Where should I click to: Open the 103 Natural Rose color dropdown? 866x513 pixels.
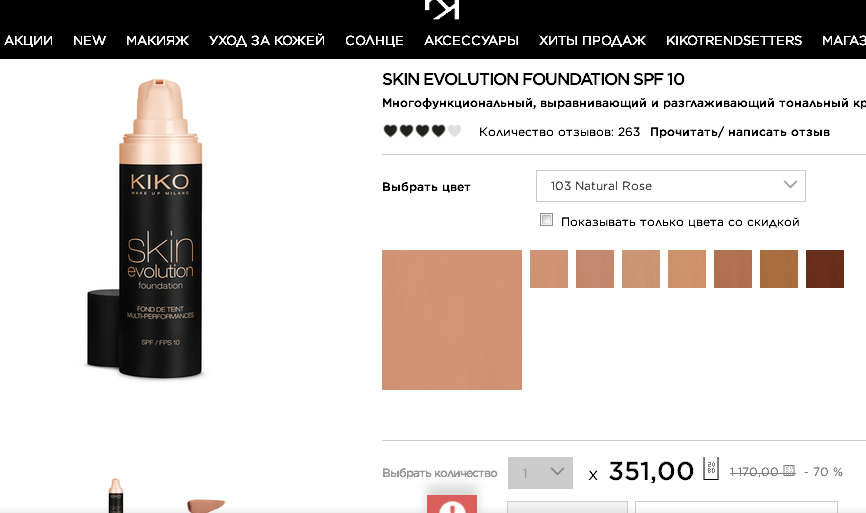click(670, 186)
